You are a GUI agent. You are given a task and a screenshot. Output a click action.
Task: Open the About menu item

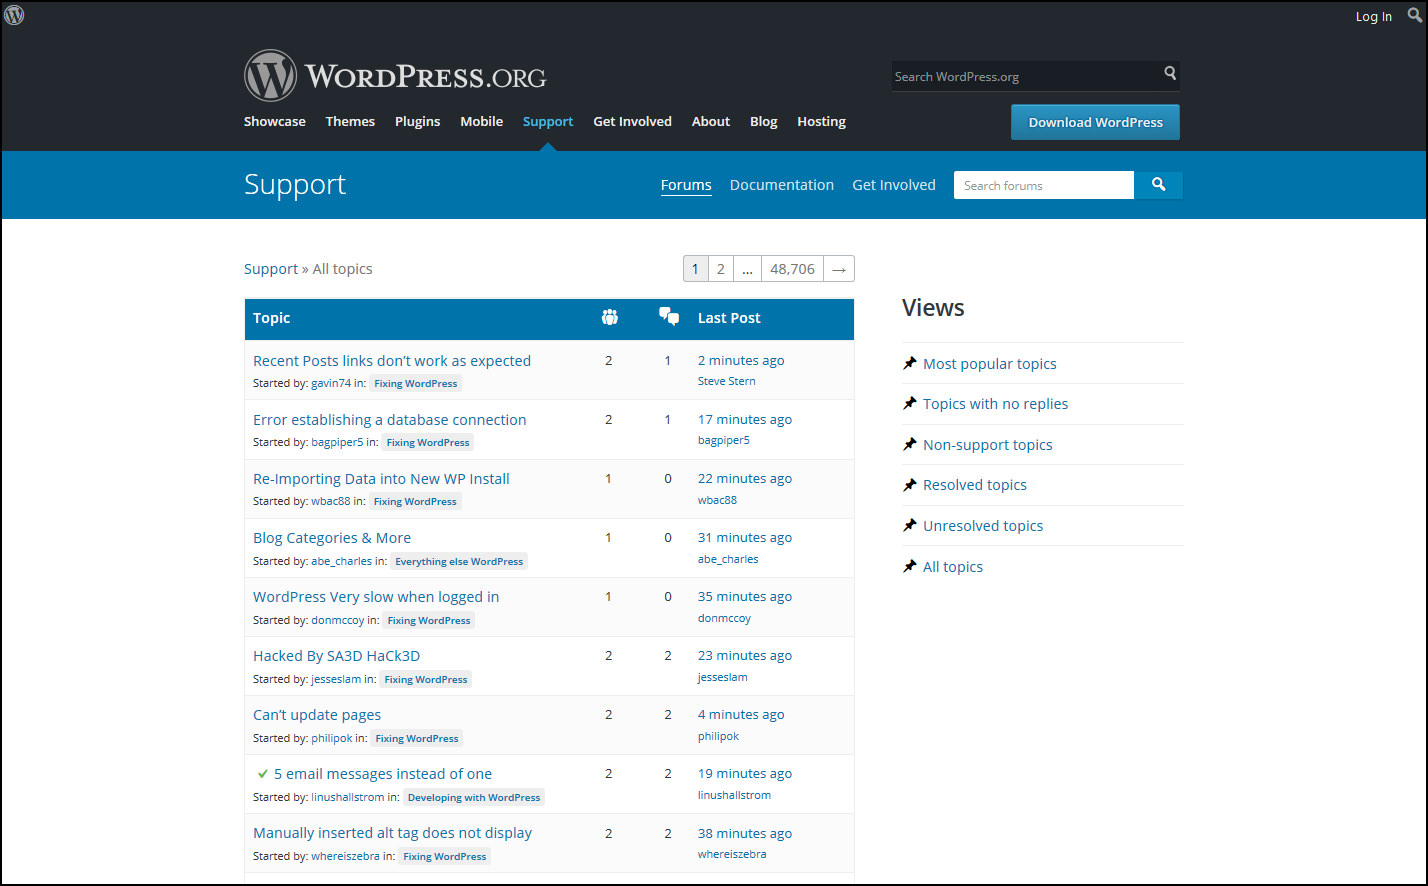(711, 122)
